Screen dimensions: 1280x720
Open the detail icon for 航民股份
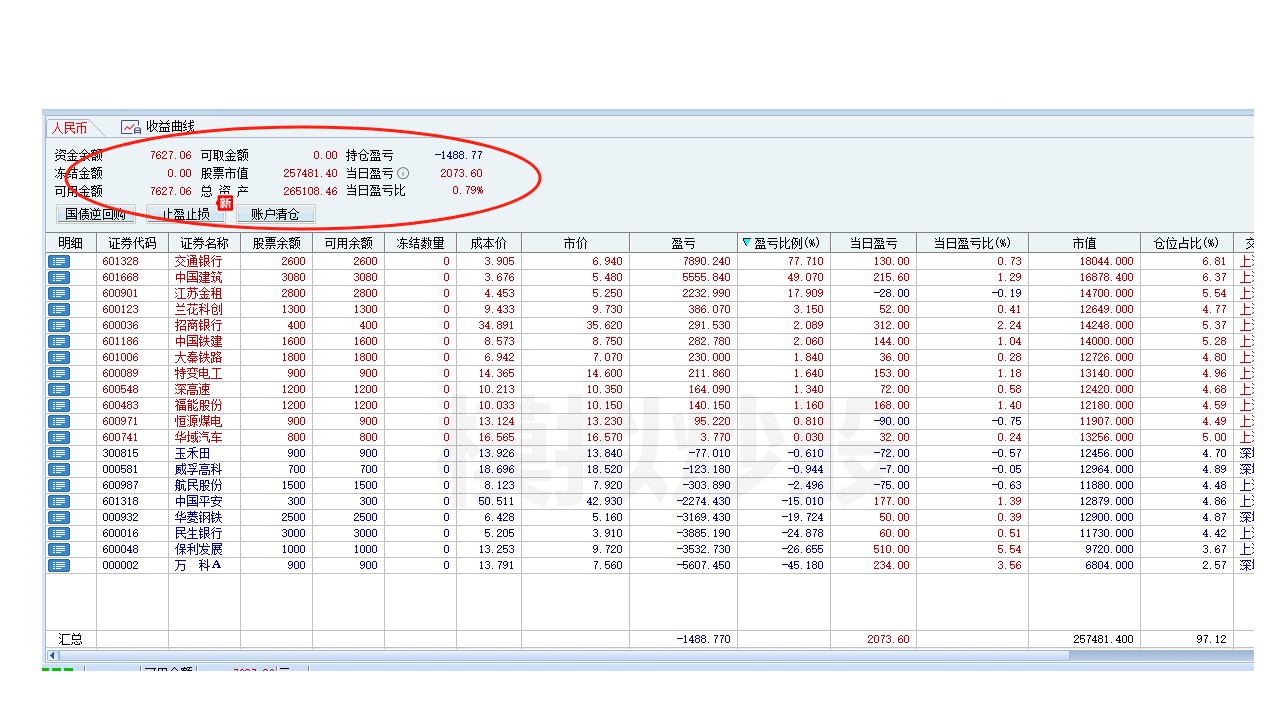pyautogui.click(x=59, y=485)
